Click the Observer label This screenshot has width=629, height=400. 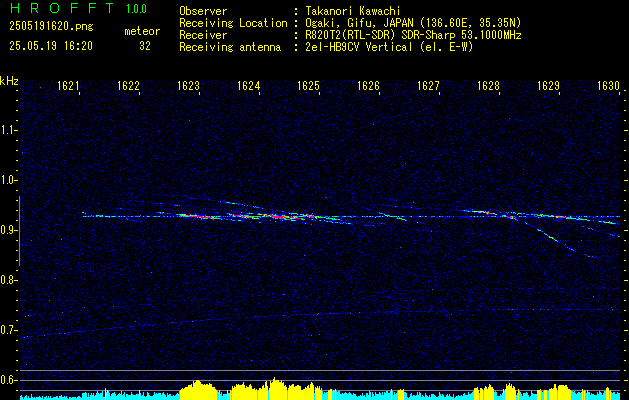click(x=203, y=11)
